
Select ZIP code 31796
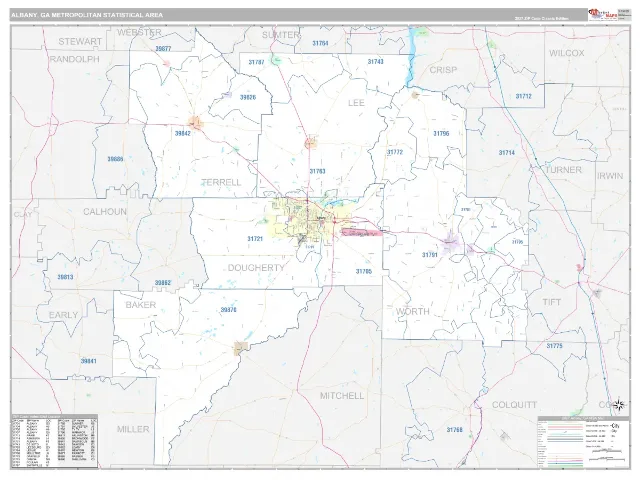[x=441, y=133]
